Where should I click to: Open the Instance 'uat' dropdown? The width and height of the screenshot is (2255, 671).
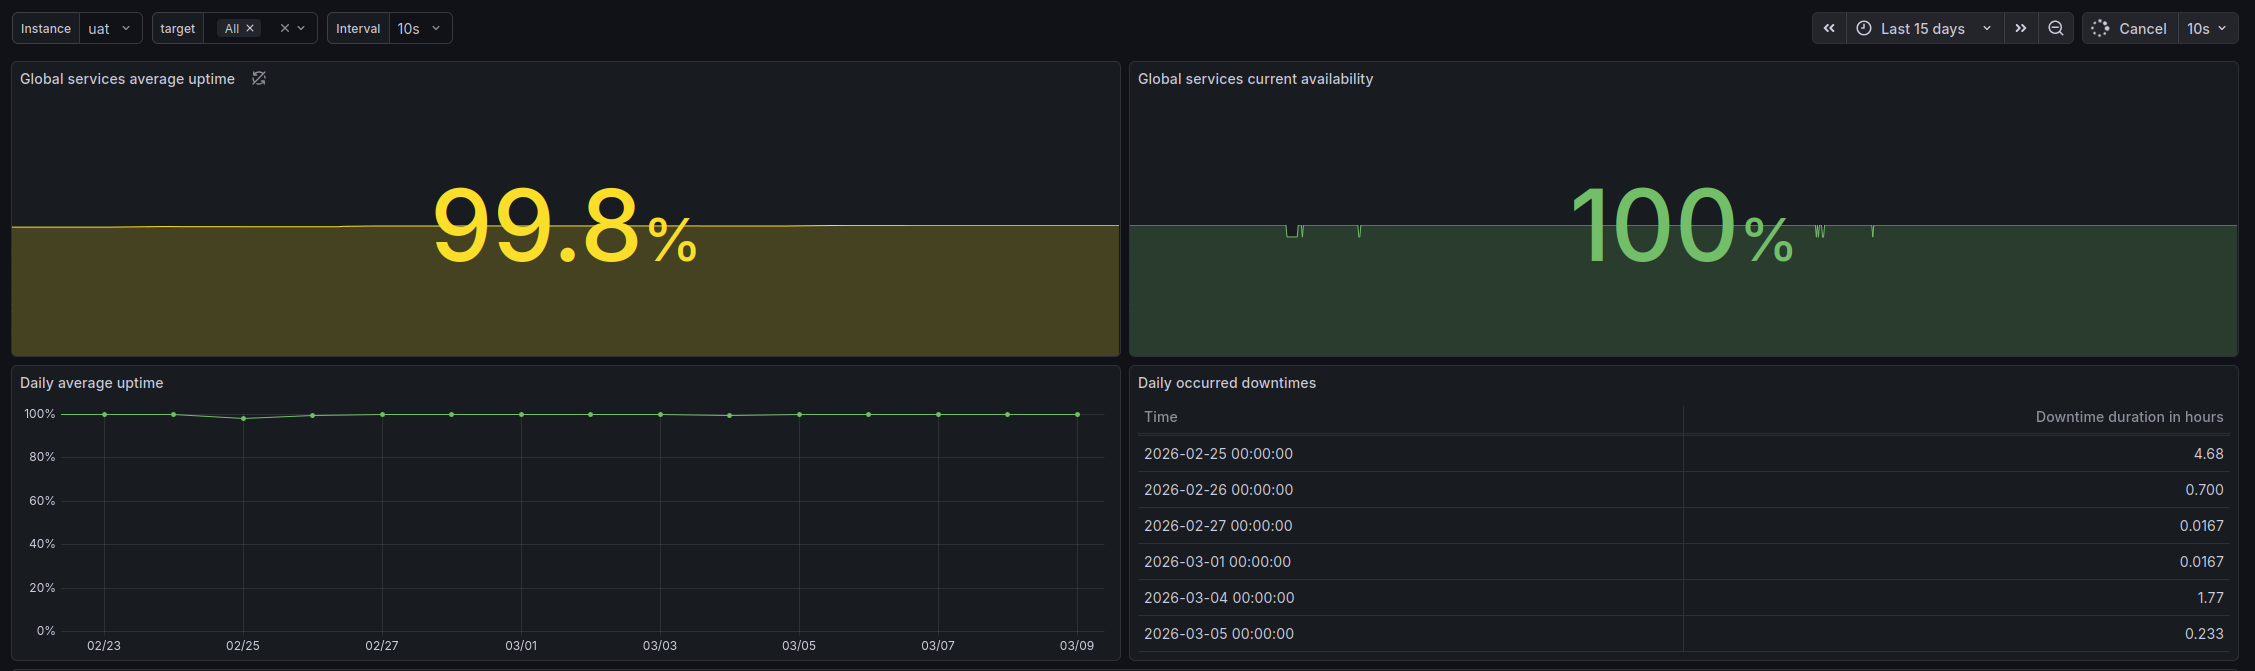[x=110, y=28]
